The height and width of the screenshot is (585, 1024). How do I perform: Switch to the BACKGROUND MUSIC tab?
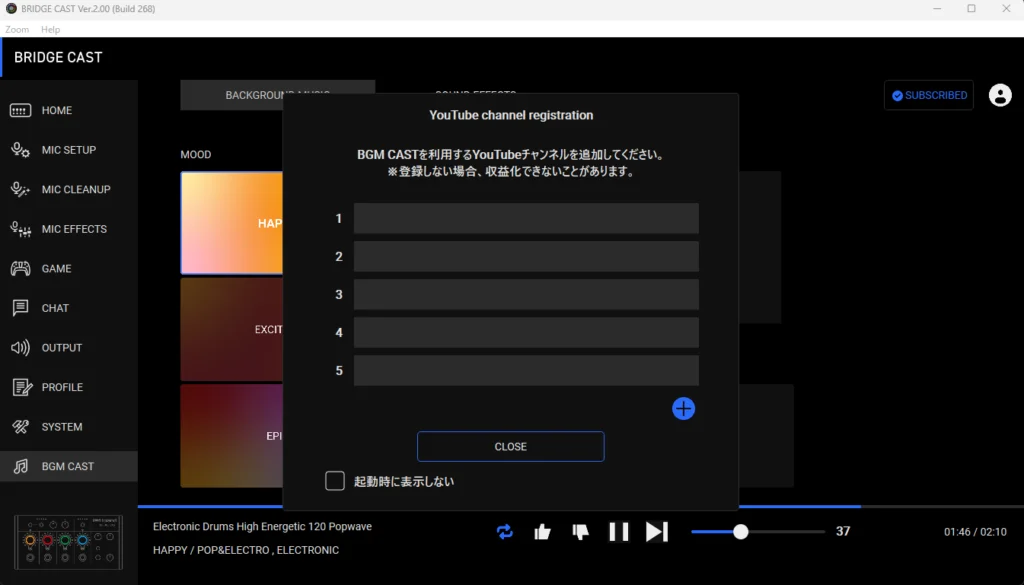click(x=232, y=95)
